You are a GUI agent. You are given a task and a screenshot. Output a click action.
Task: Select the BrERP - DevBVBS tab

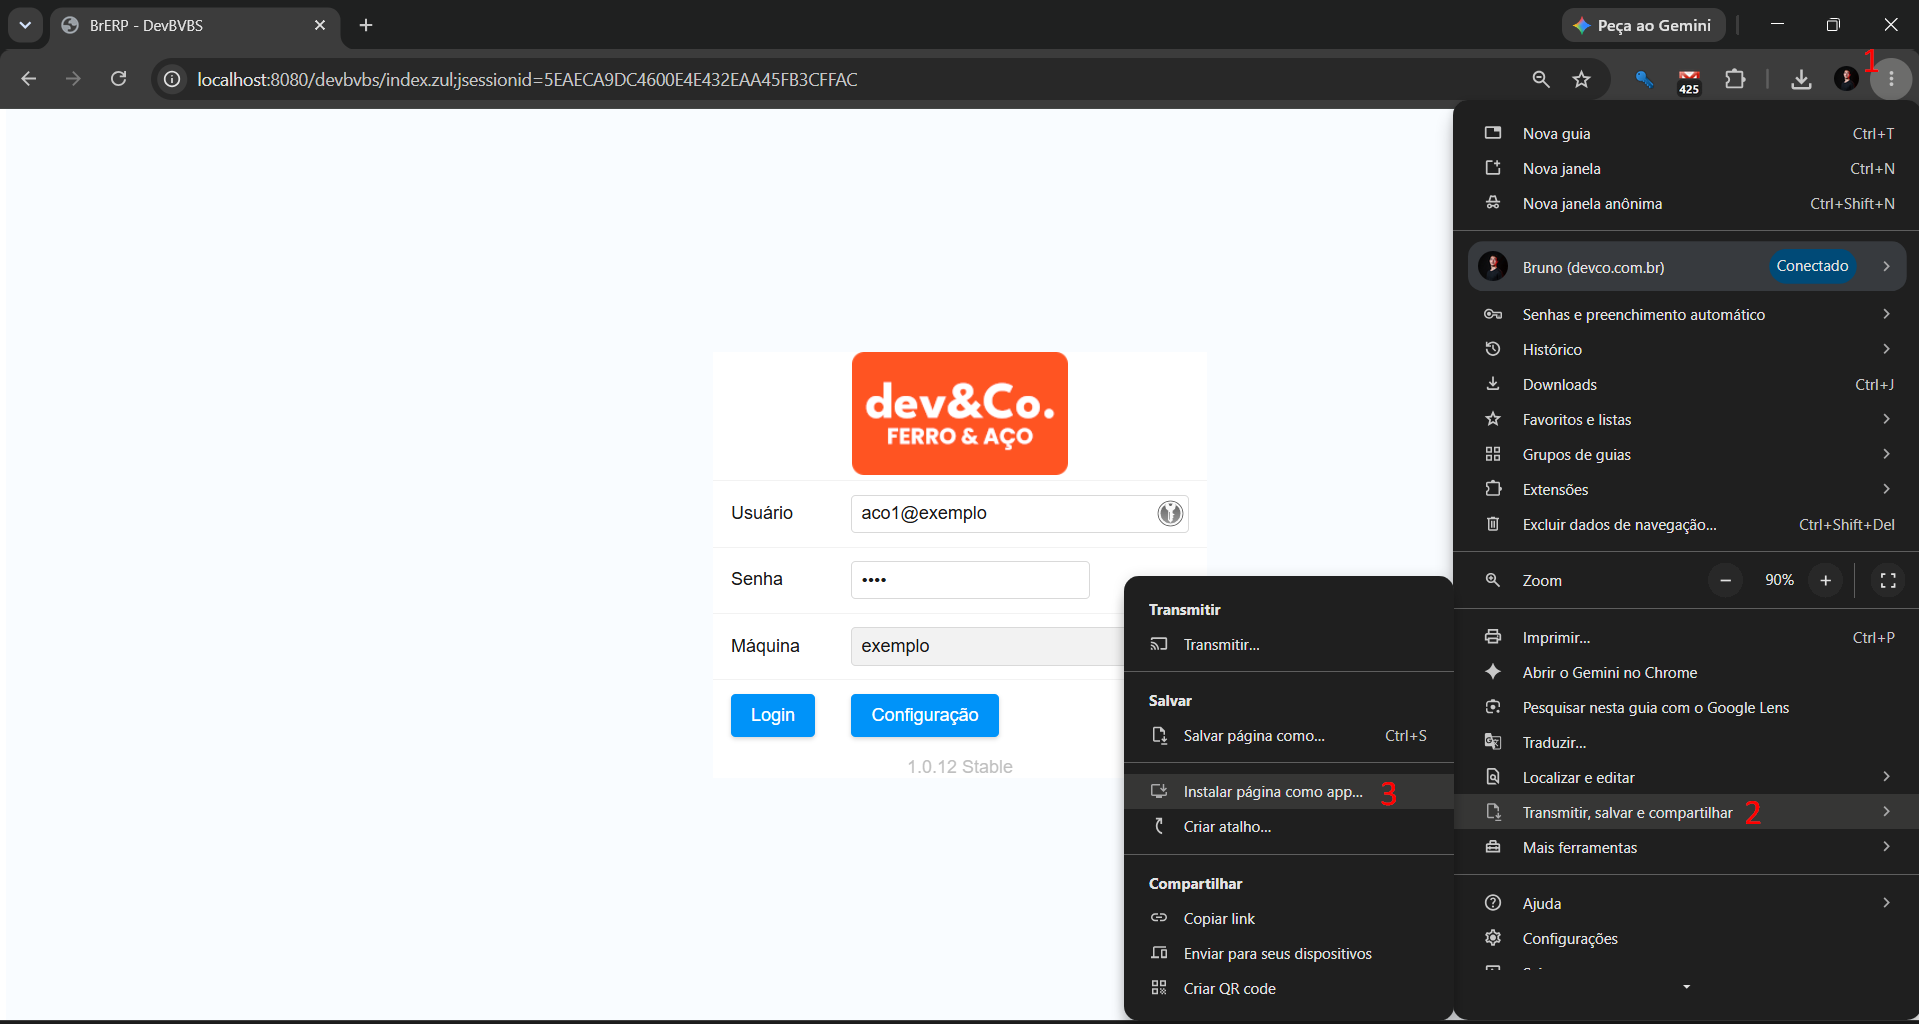point(194,25)
